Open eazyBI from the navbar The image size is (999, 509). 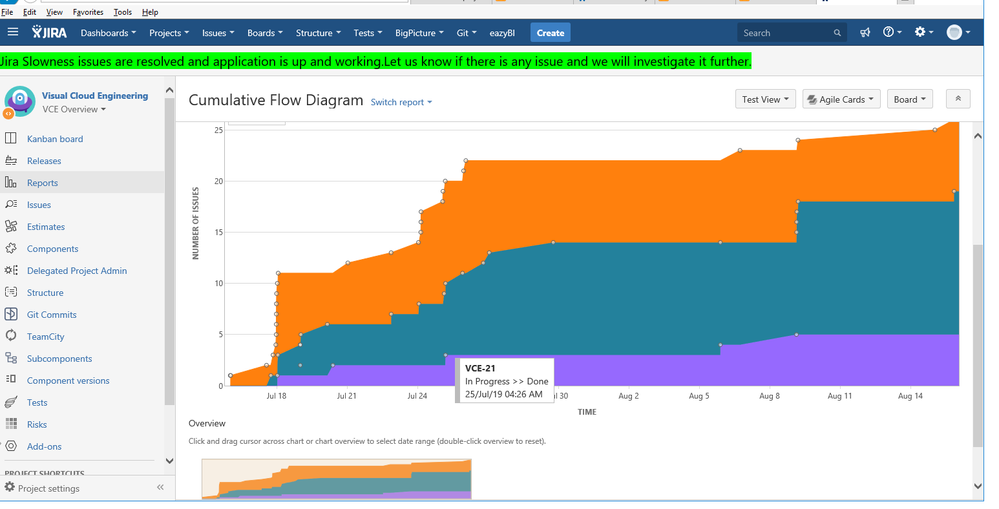(x=502, y=33)
